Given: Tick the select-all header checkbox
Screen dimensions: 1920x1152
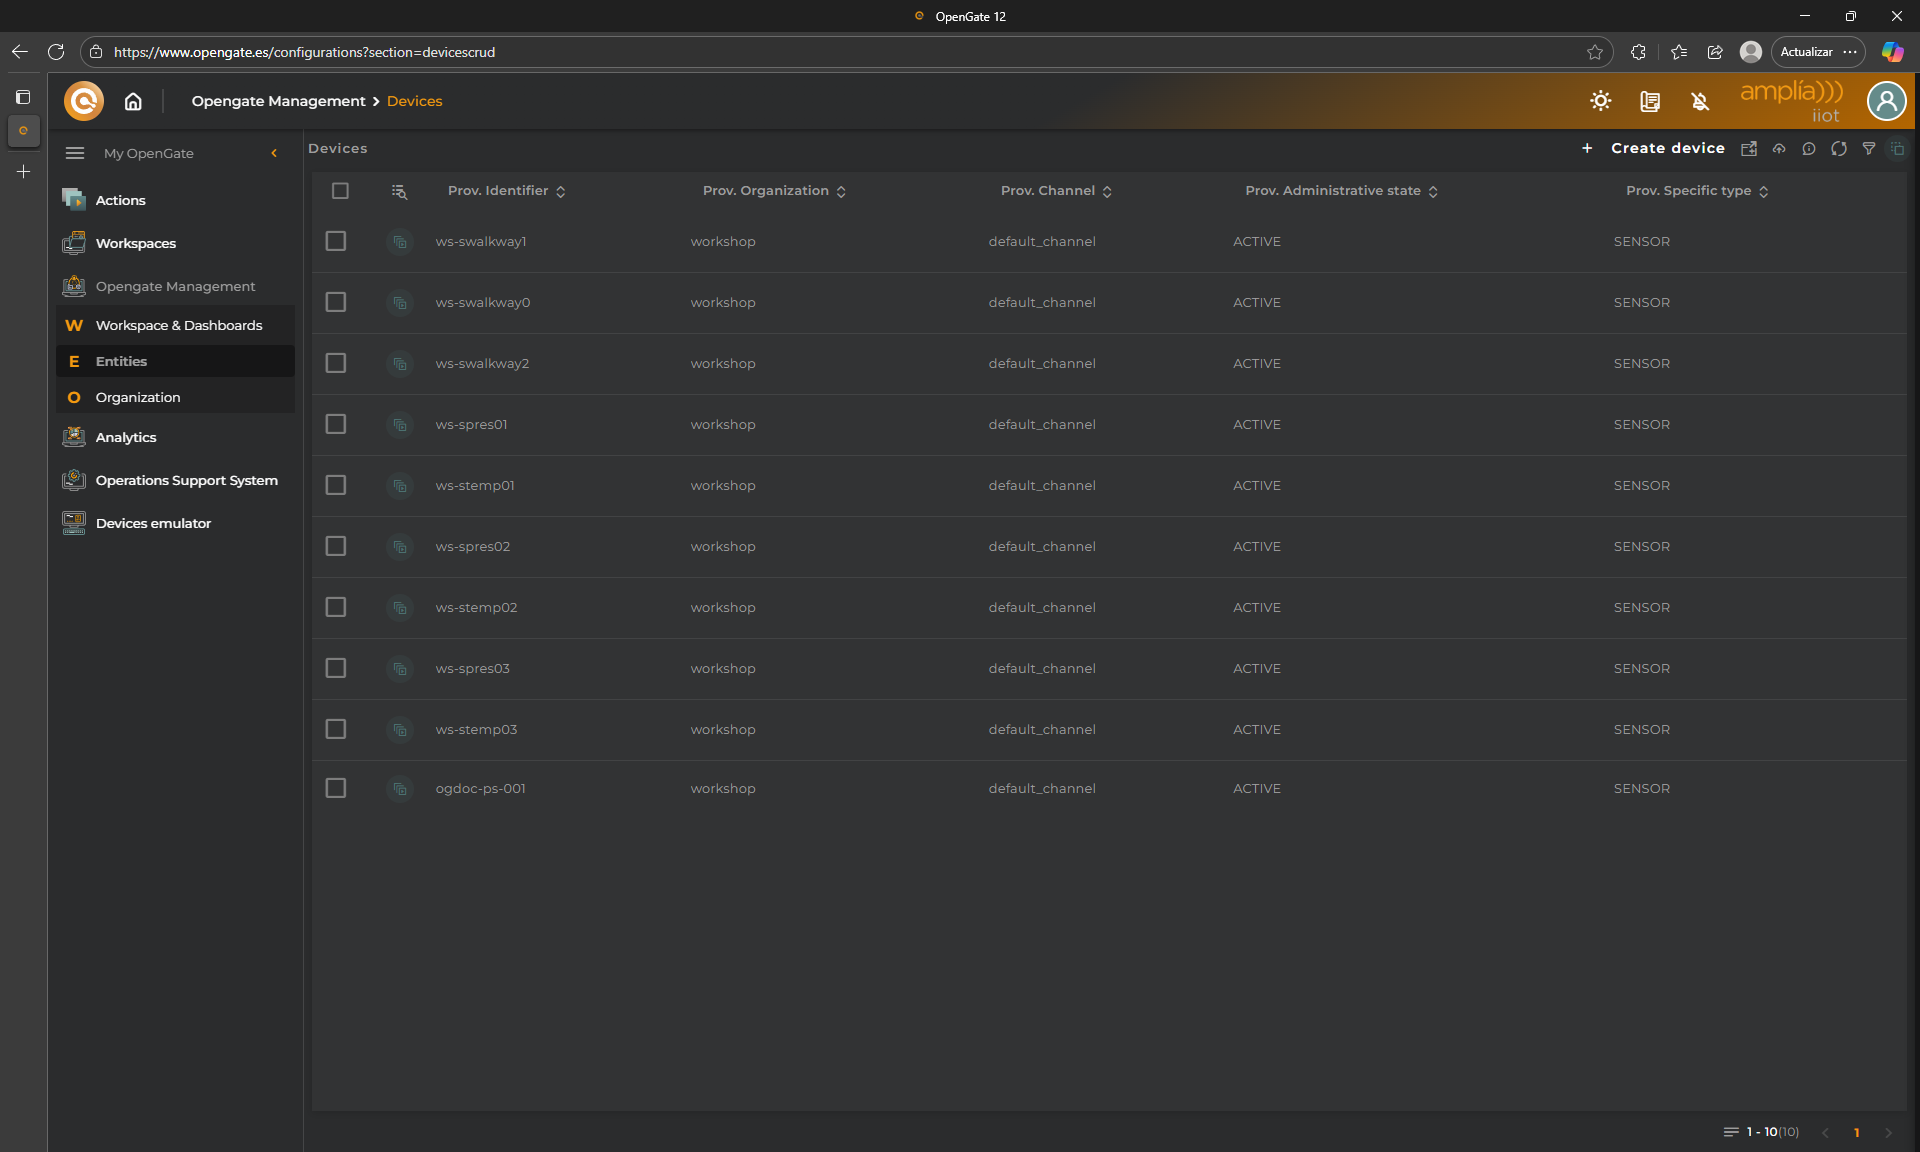Looking at the screenshot, I should pos(340,191).
